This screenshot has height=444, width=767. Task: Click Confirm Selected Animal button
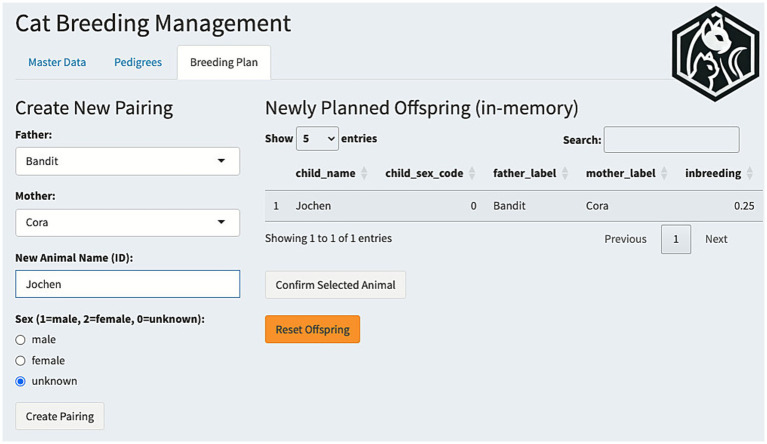335,285
